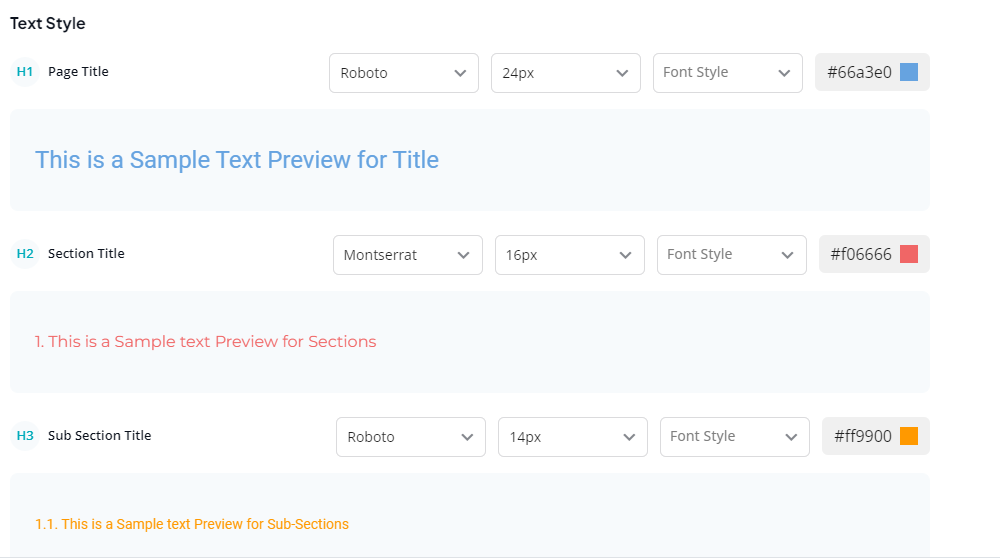The height and width of the screenshot is (560, 1000).
Task: Expand the Section Title Font Style dropdown
Action: 732,255
